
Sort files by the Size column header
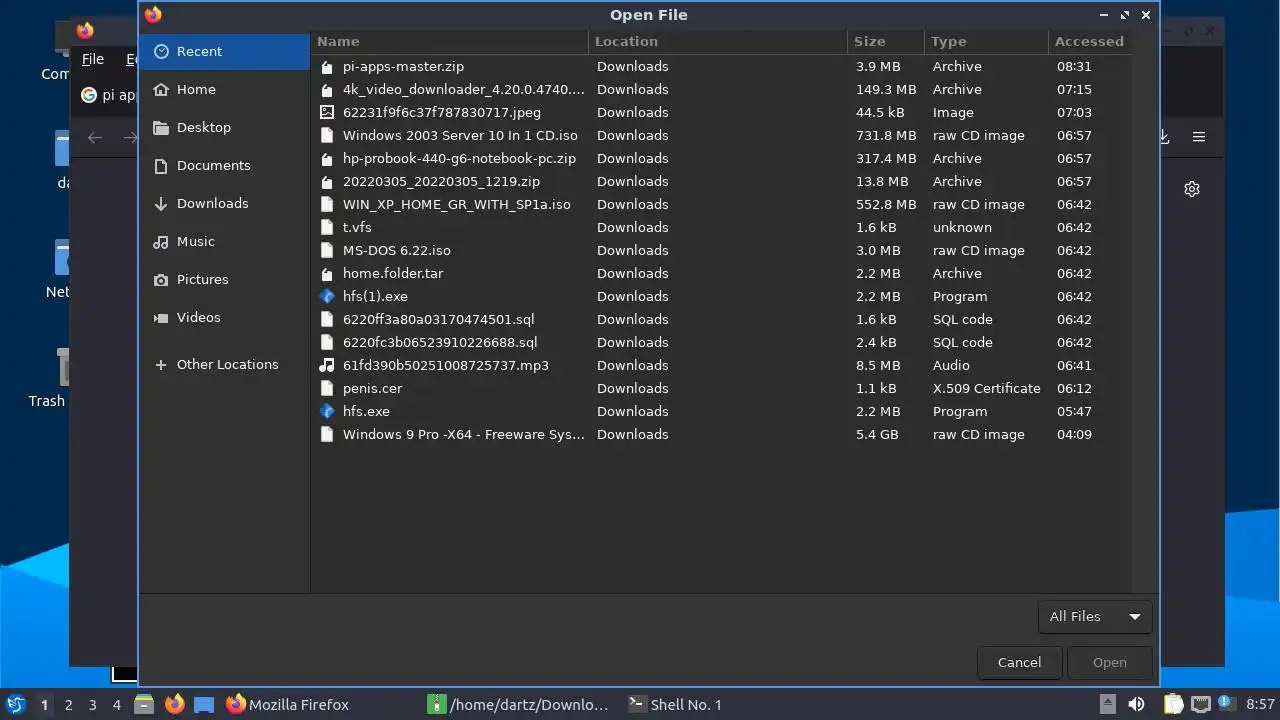point(885,41)
